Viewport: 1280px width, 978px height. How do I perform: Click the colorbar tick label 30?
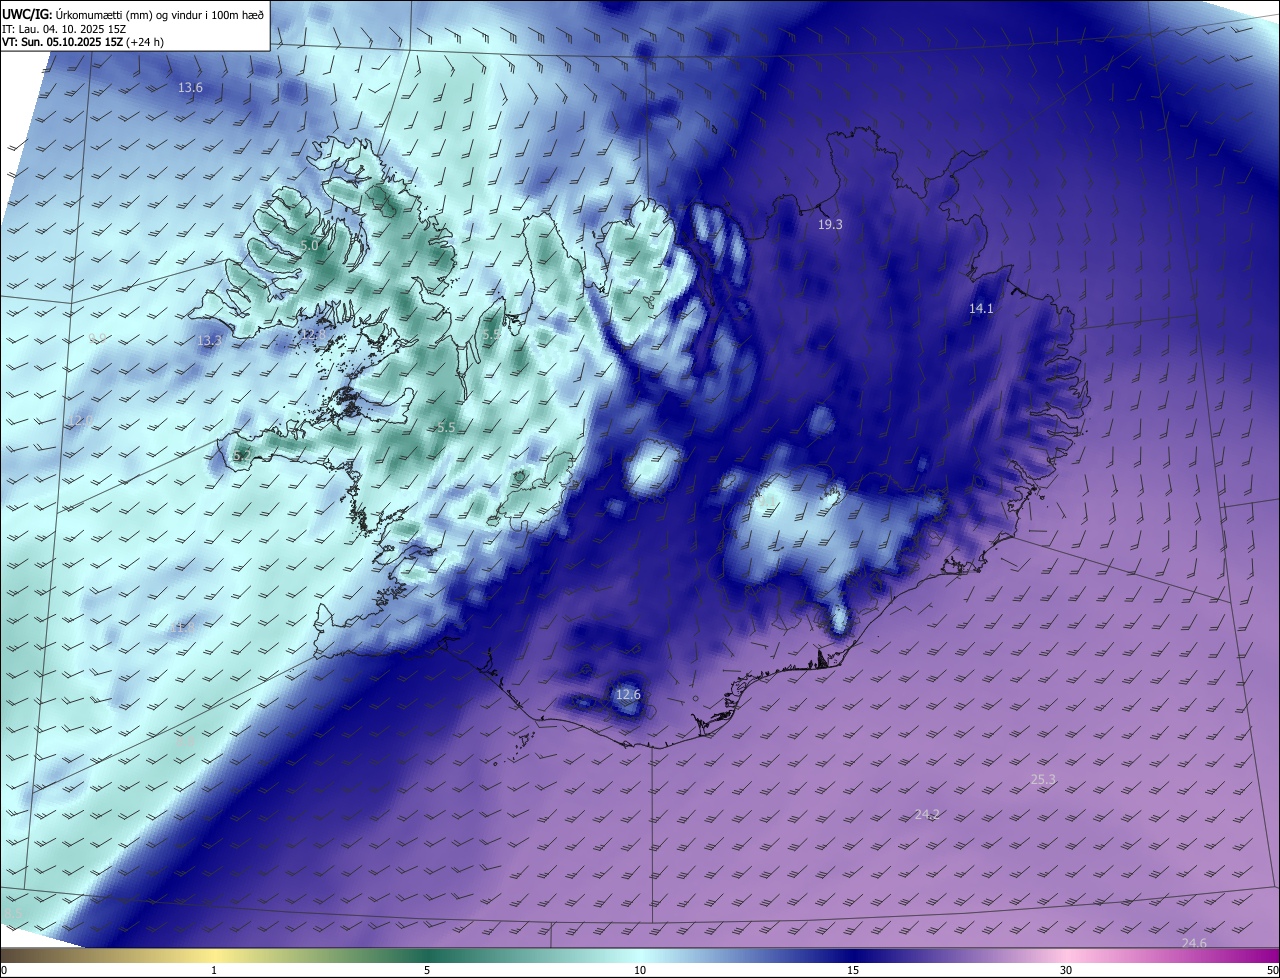tap(1066, 970)
